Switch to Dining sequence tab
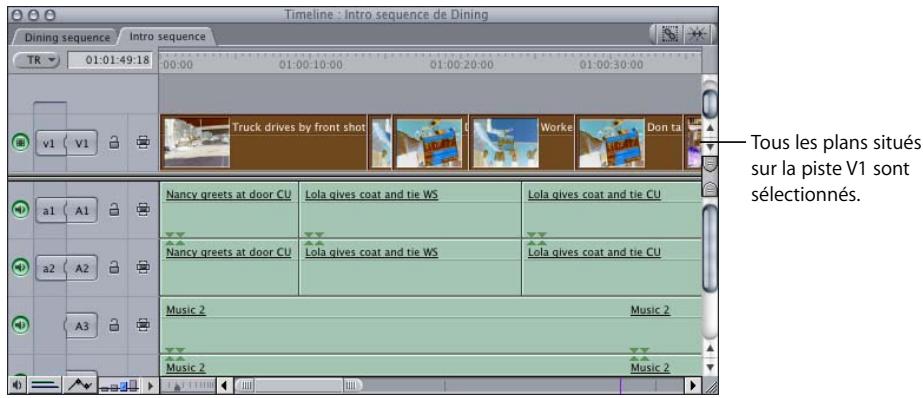923x398 pixels. (x=67, y=37)
